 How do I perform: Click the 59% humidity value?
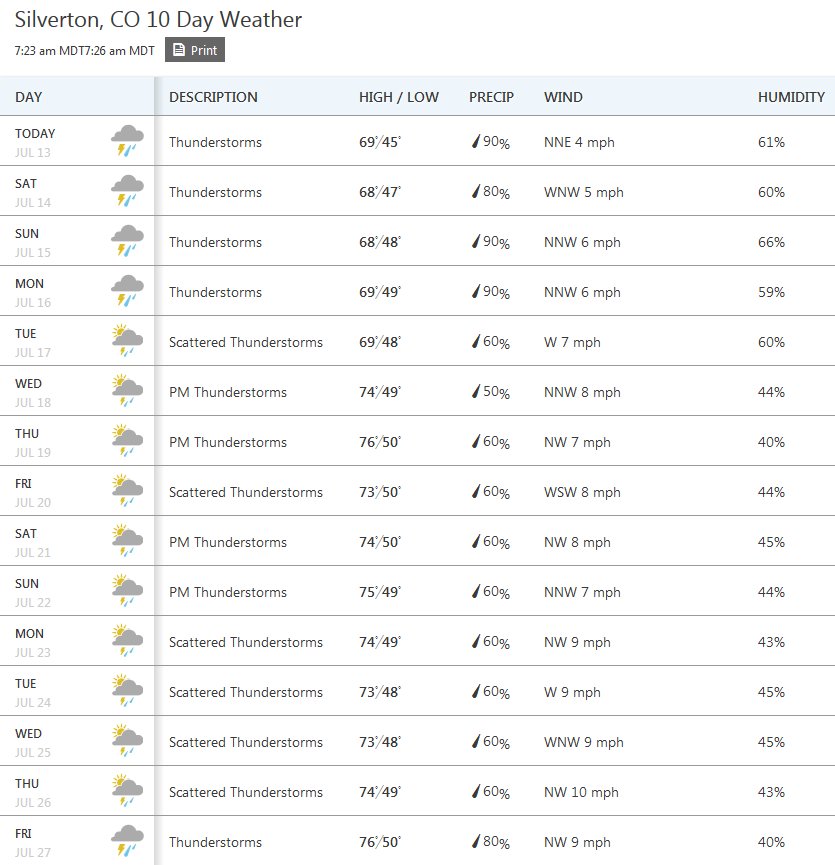tap(771, 292)
